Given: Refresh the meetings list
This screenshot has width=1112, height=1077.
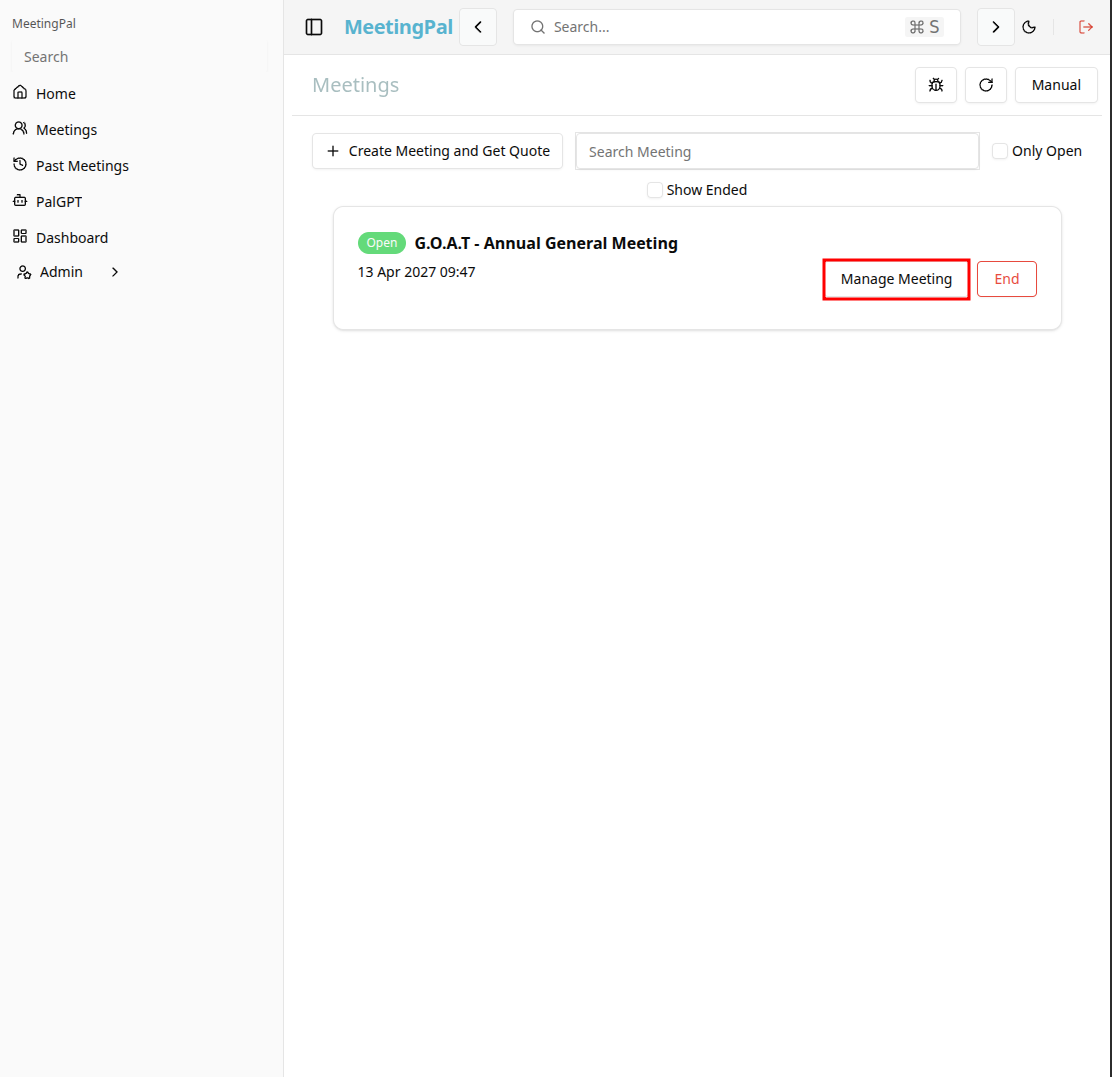Looking at the screenshot, I should click(x=985, y=85).
